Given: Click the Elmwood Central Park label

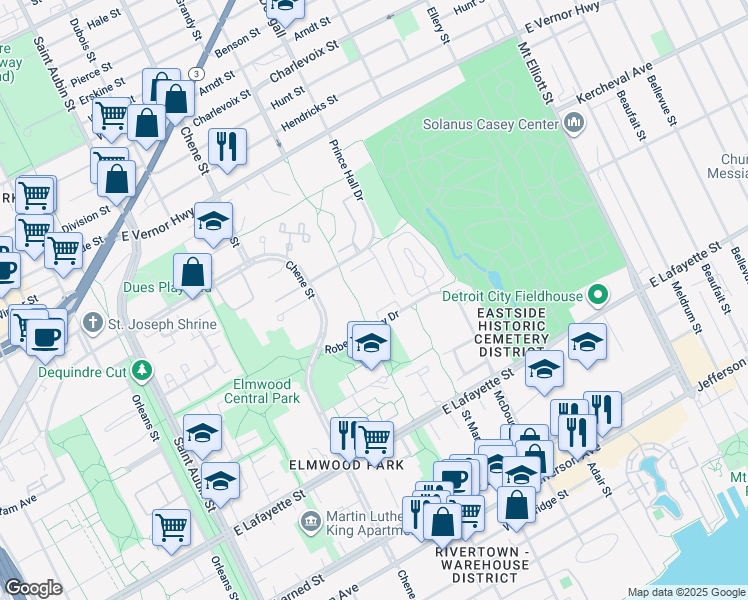Looking at the screenshot, I should 262,391.
